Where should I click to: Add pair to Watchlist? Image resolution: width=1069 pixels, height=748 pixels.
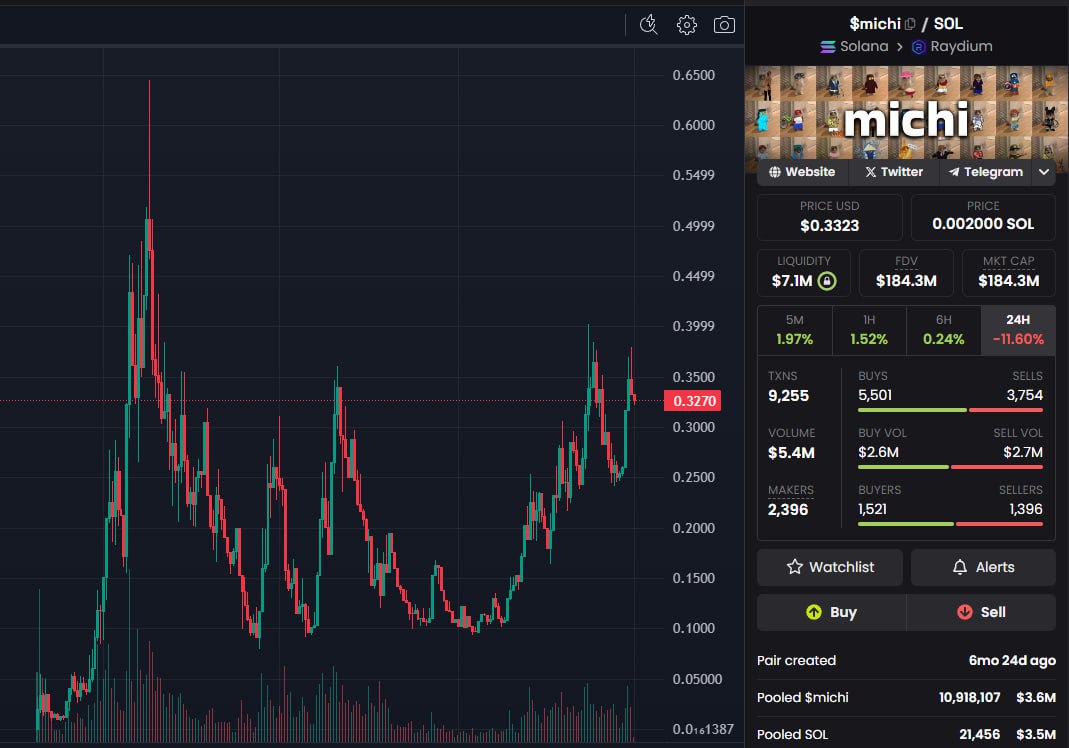point(830,567)
